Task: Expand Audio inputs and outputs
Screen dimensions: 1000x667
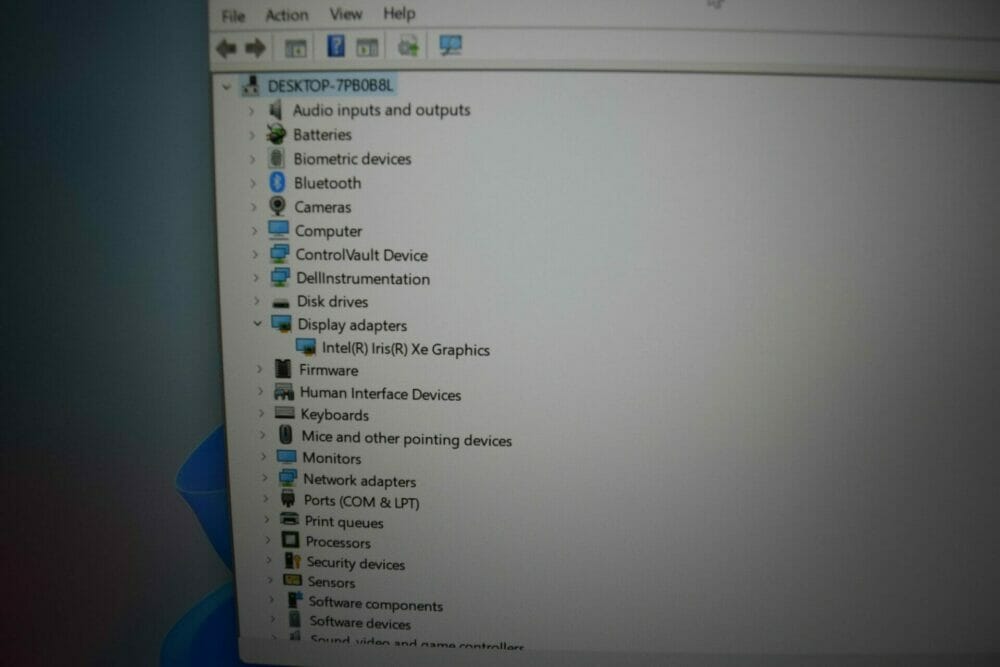Action: [251, 111]
